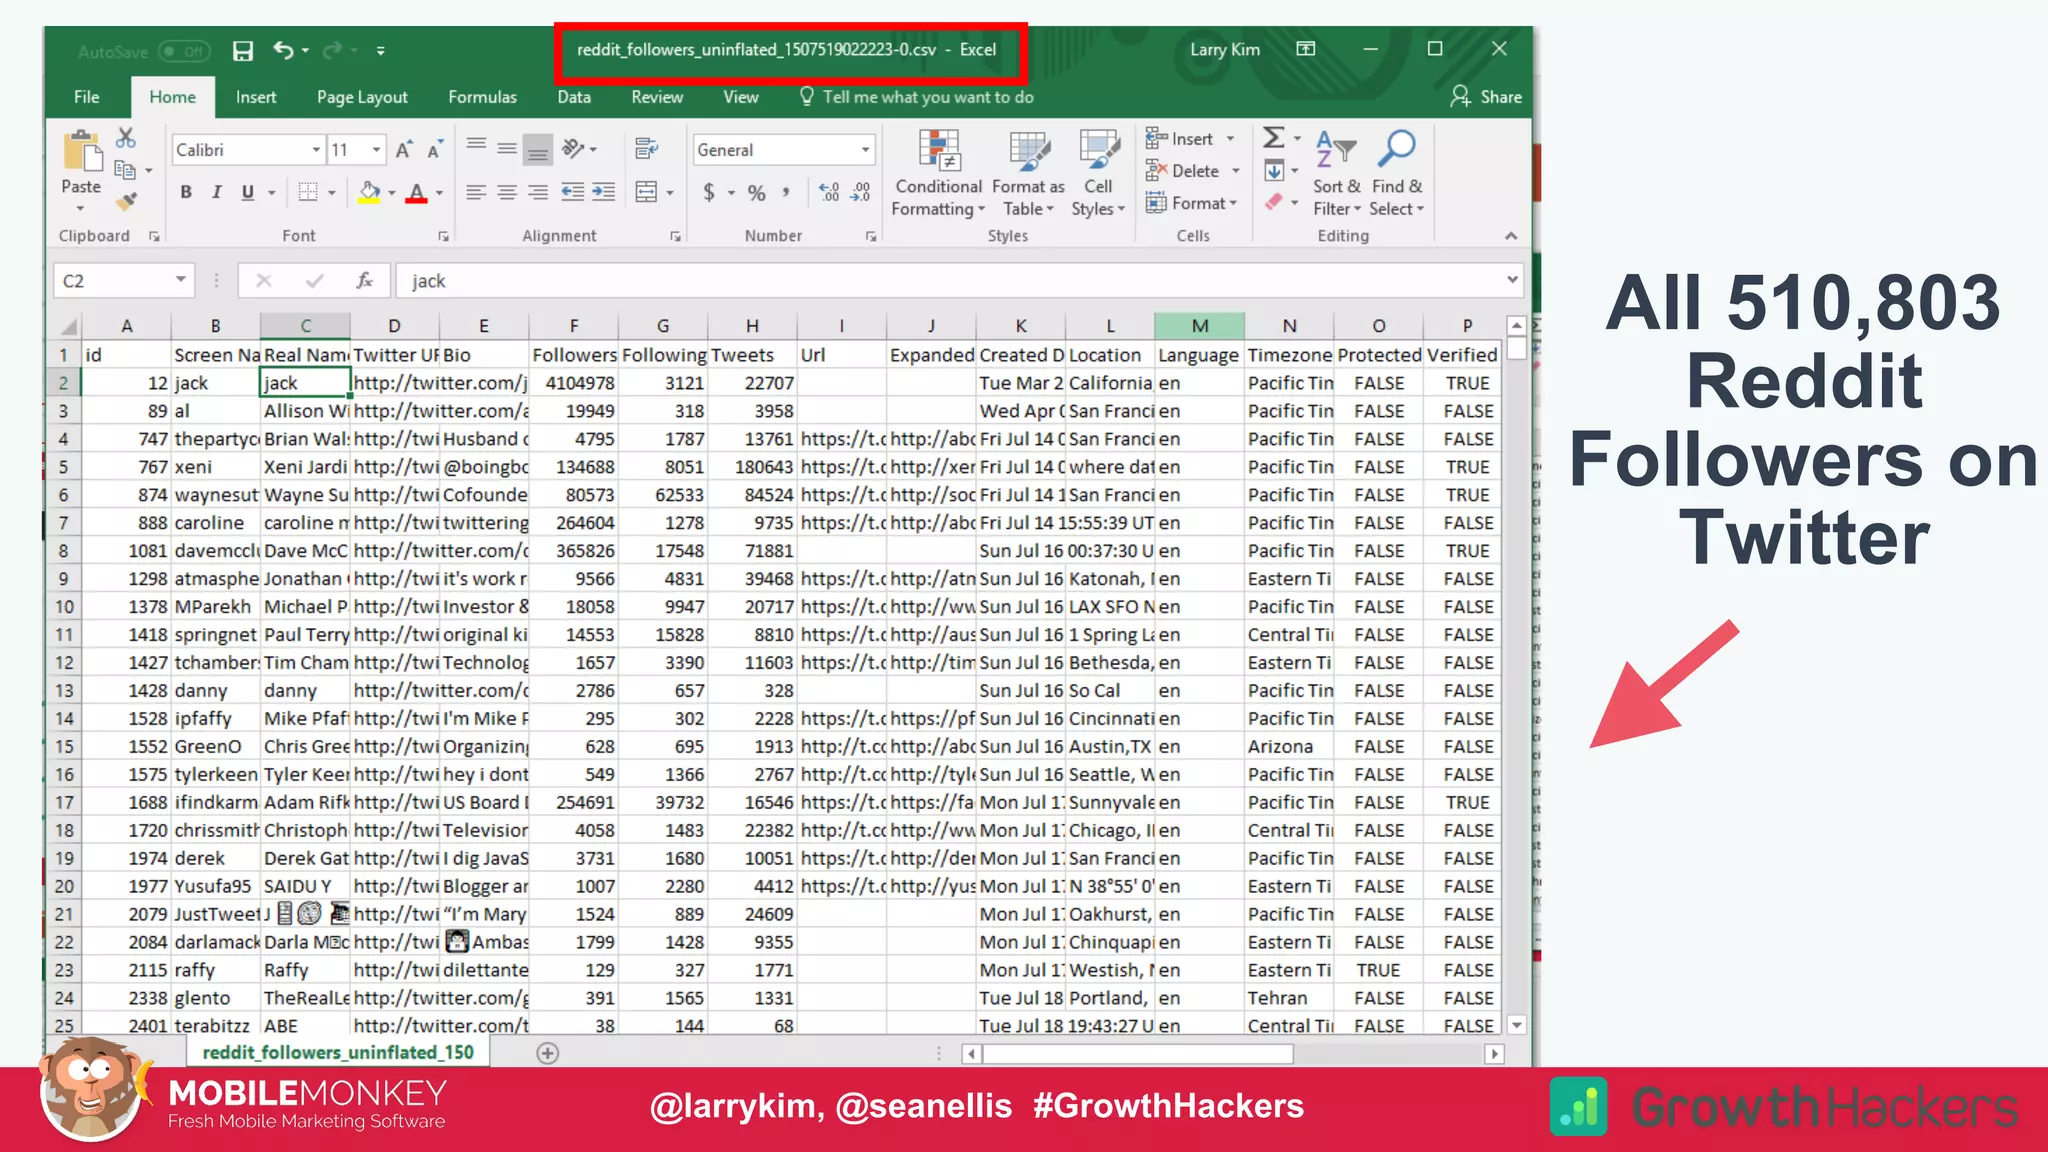The image size is (2048, 1152).
Task: Apply Accounting dollar format
Action: pos(709,192)
